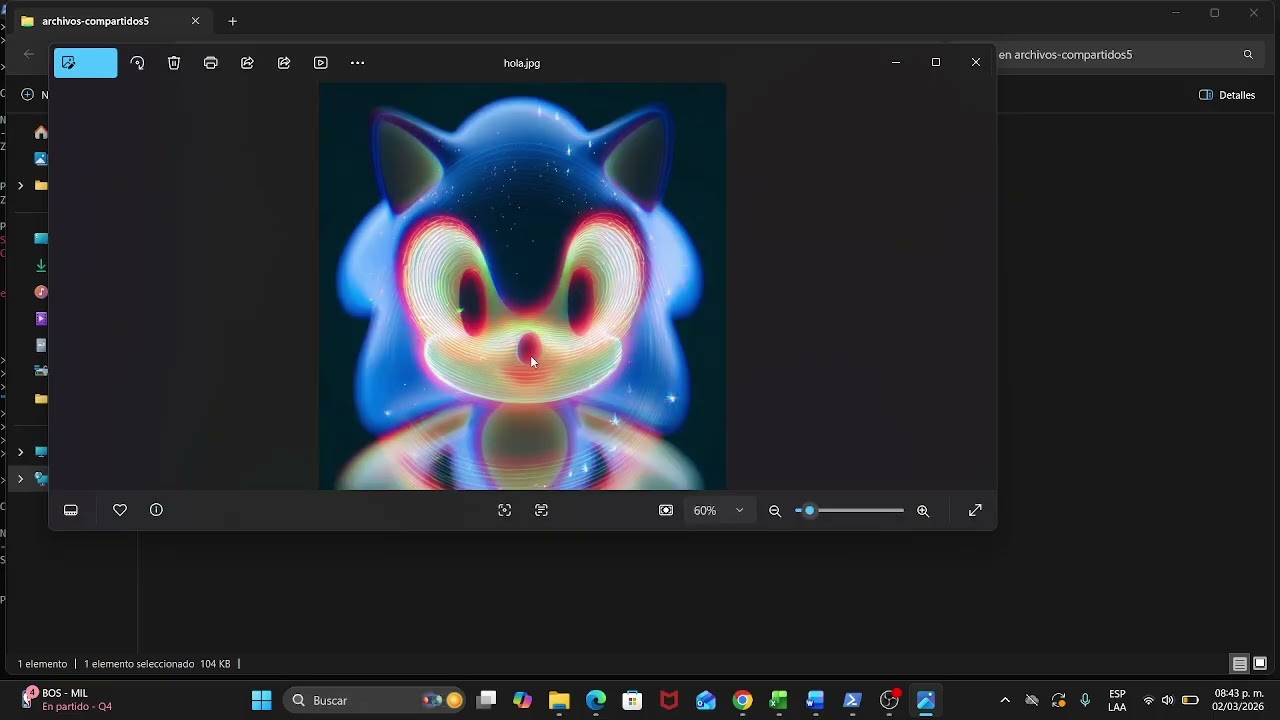Image resolution: width=1280 pixels, height=720 pixels.
Task: Launch Google Chrome from the taskbar
Action: pyautogui.click(x=742, y=700)
